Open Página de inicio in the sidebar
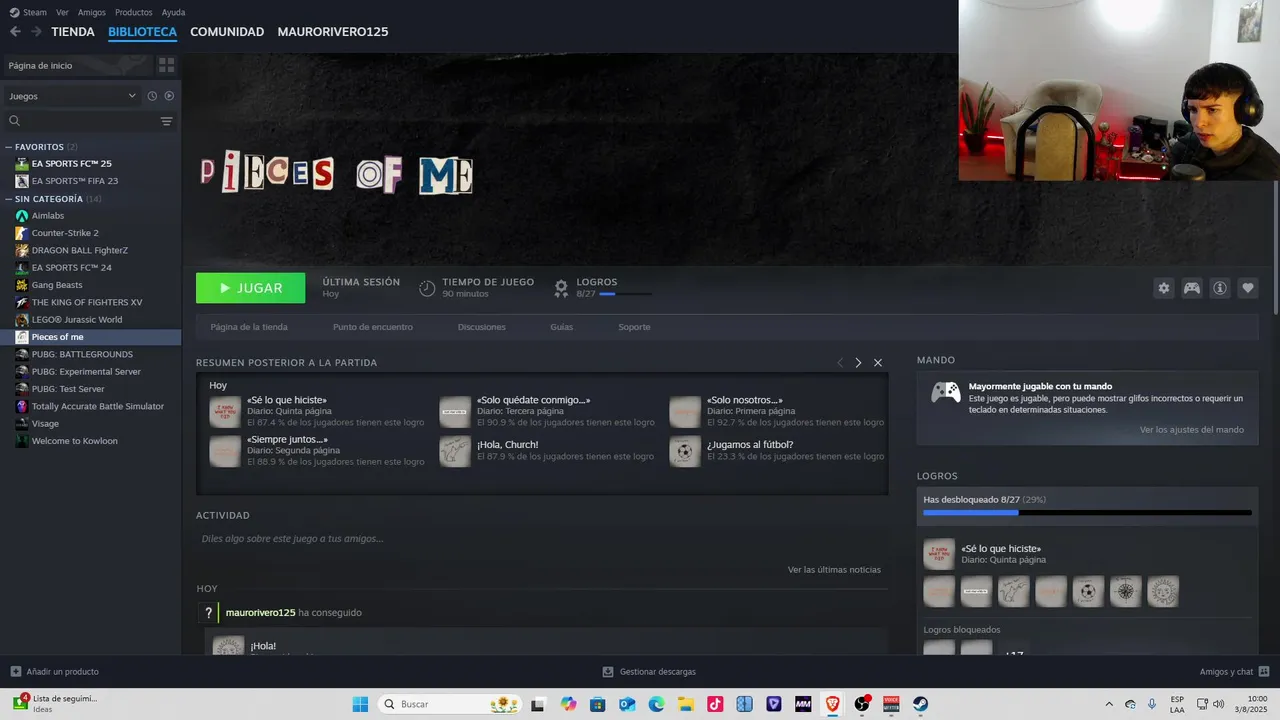 (x=78, y=65)
